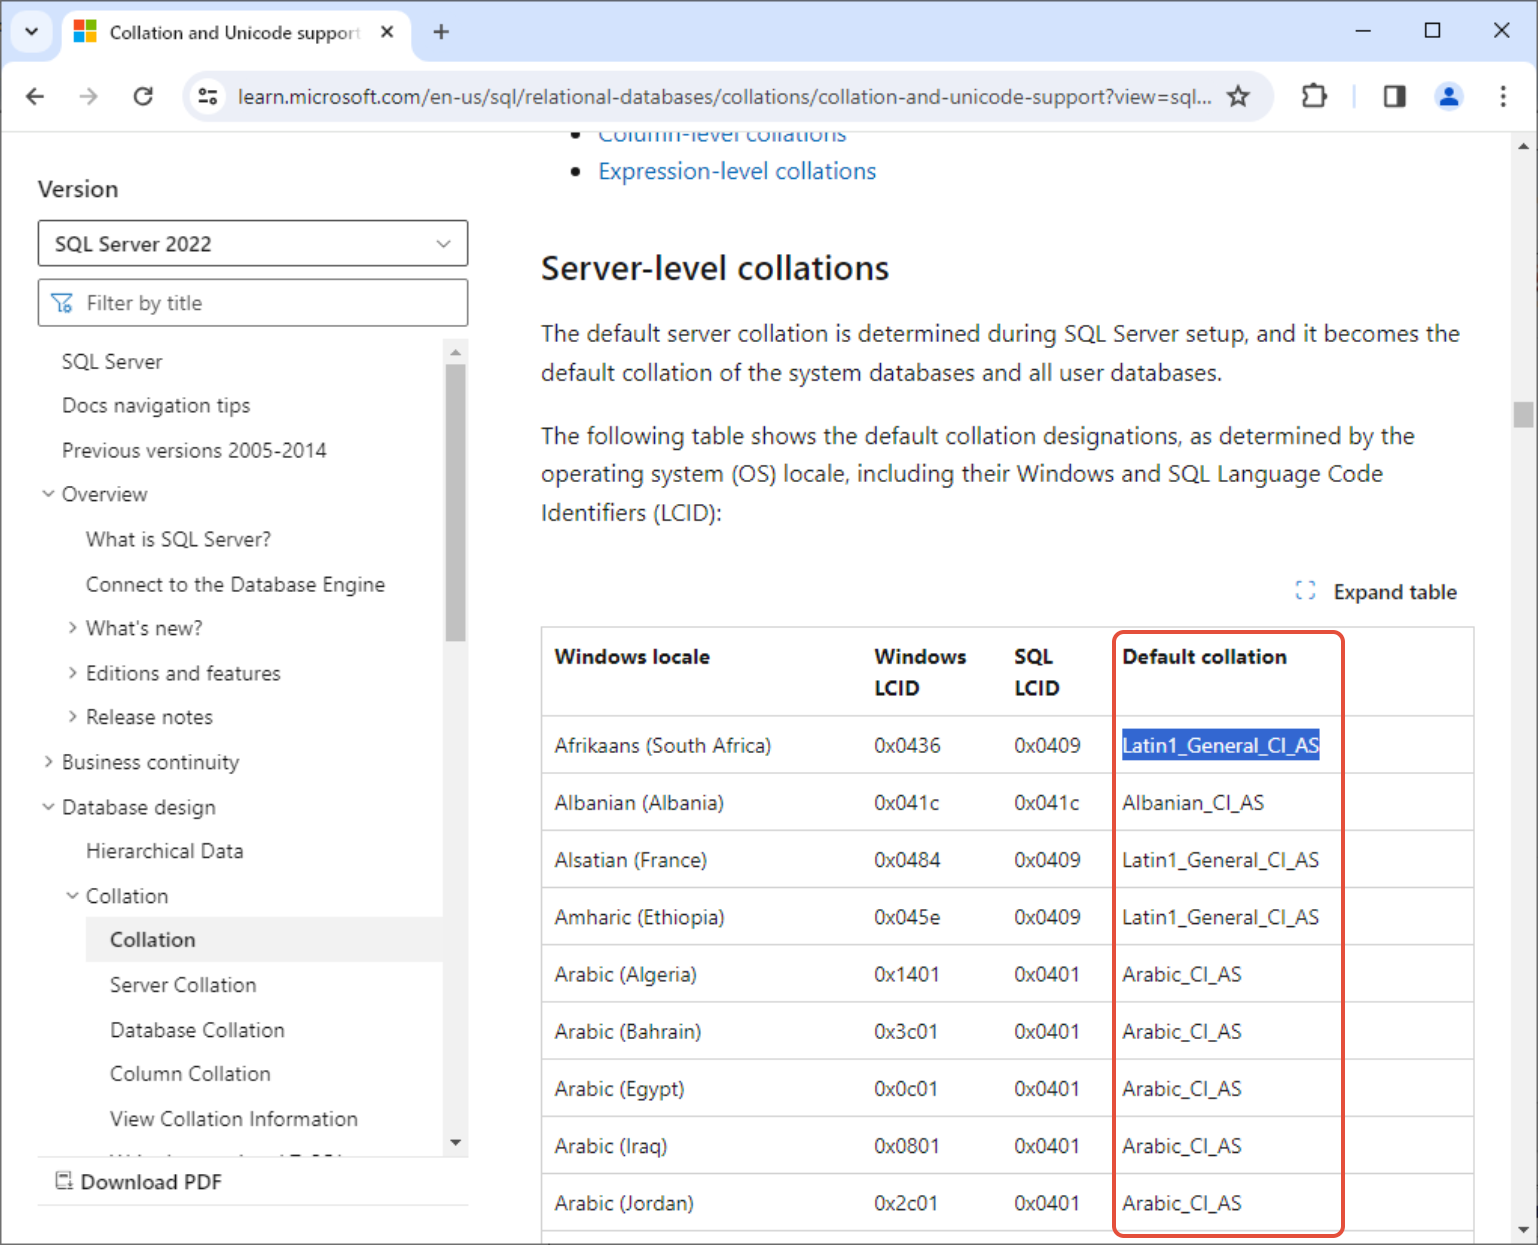Viewport: 1538px width, 1245px height.
Task: Open a new tab with plus button
Action: [441, 32]
